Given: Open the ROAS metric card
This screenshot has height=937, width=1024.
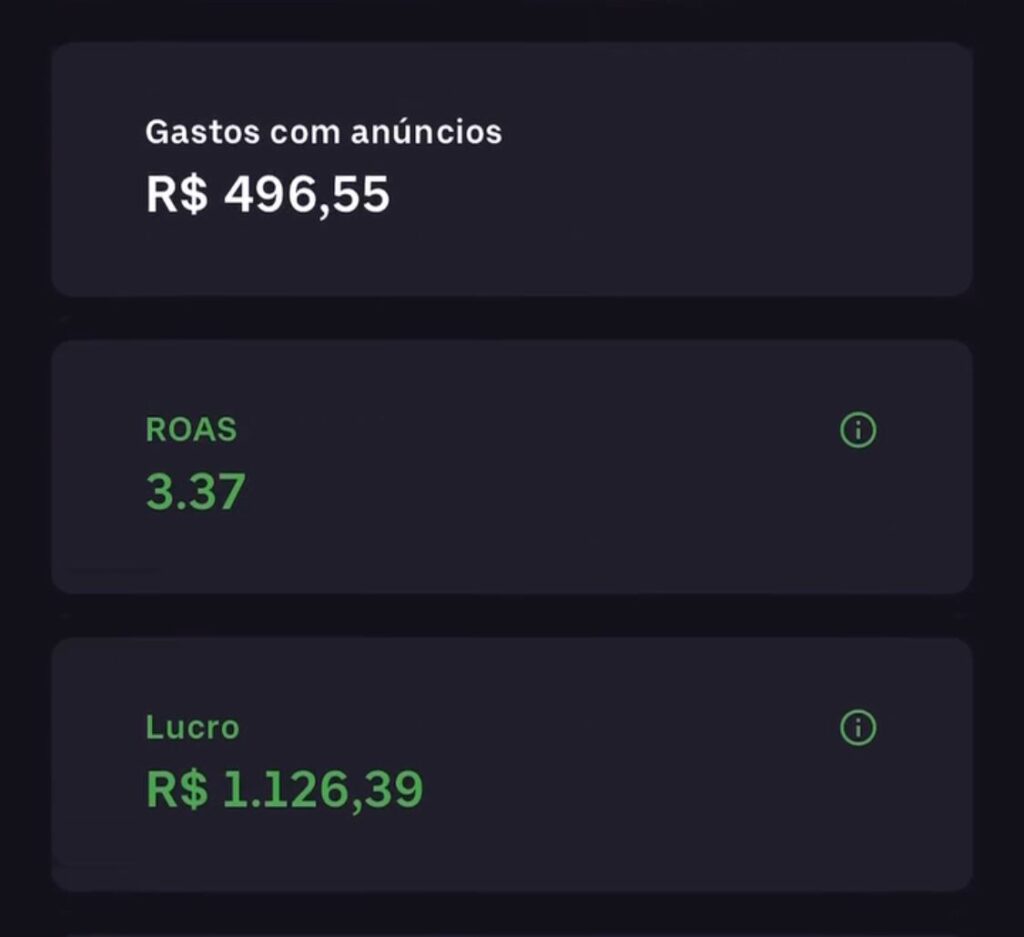Looking at the screenshot, I should pyautogui.click(x=511, y=466).
